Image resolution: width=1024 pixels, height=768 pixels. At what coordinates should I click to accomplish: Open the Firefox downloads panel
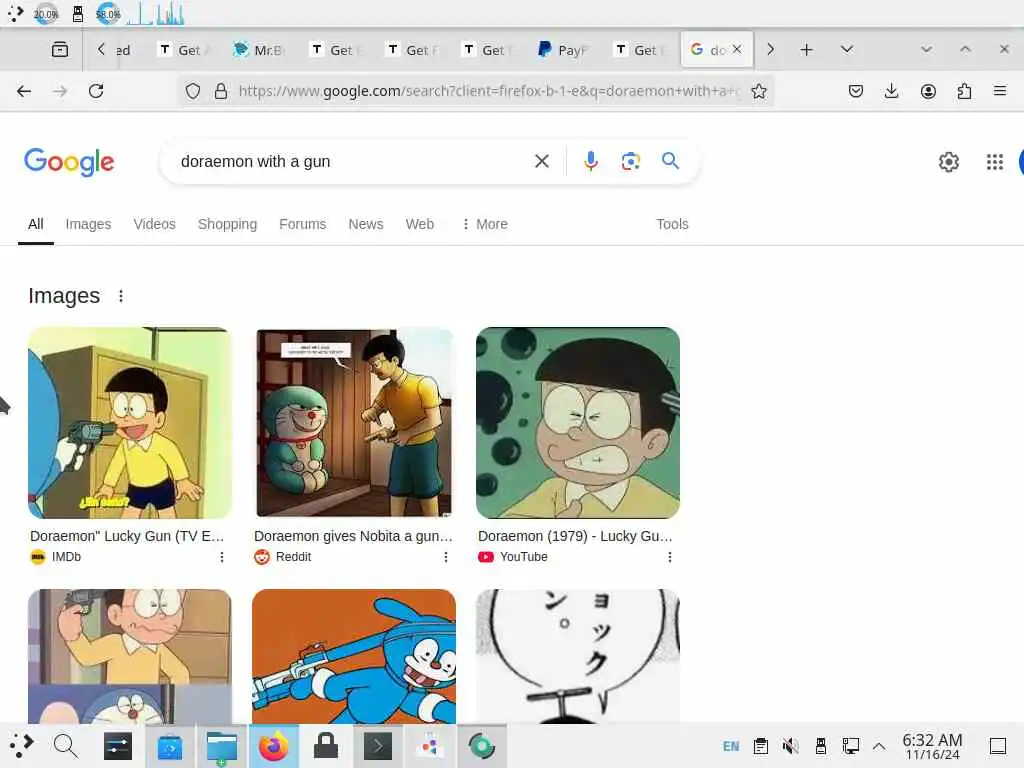tap(891, 91)
